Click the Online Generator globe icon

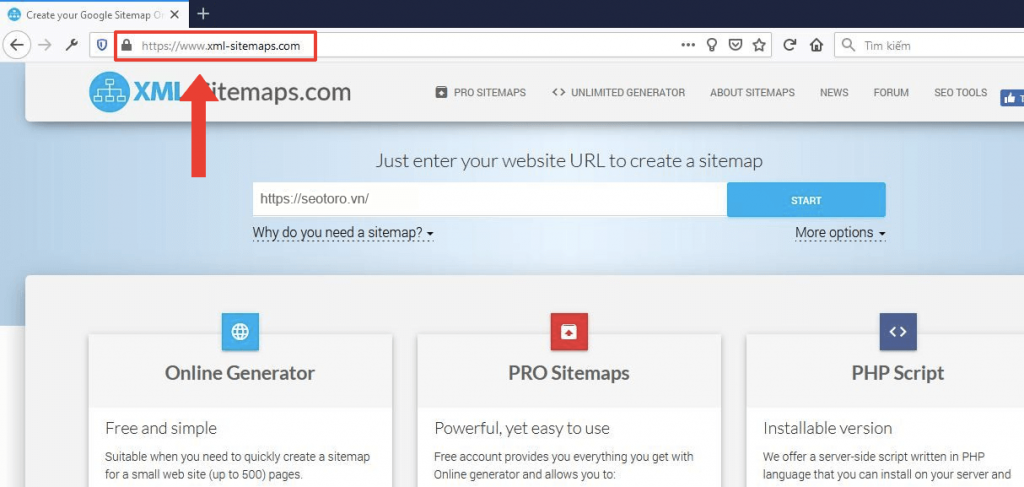(x=240, y=332)
